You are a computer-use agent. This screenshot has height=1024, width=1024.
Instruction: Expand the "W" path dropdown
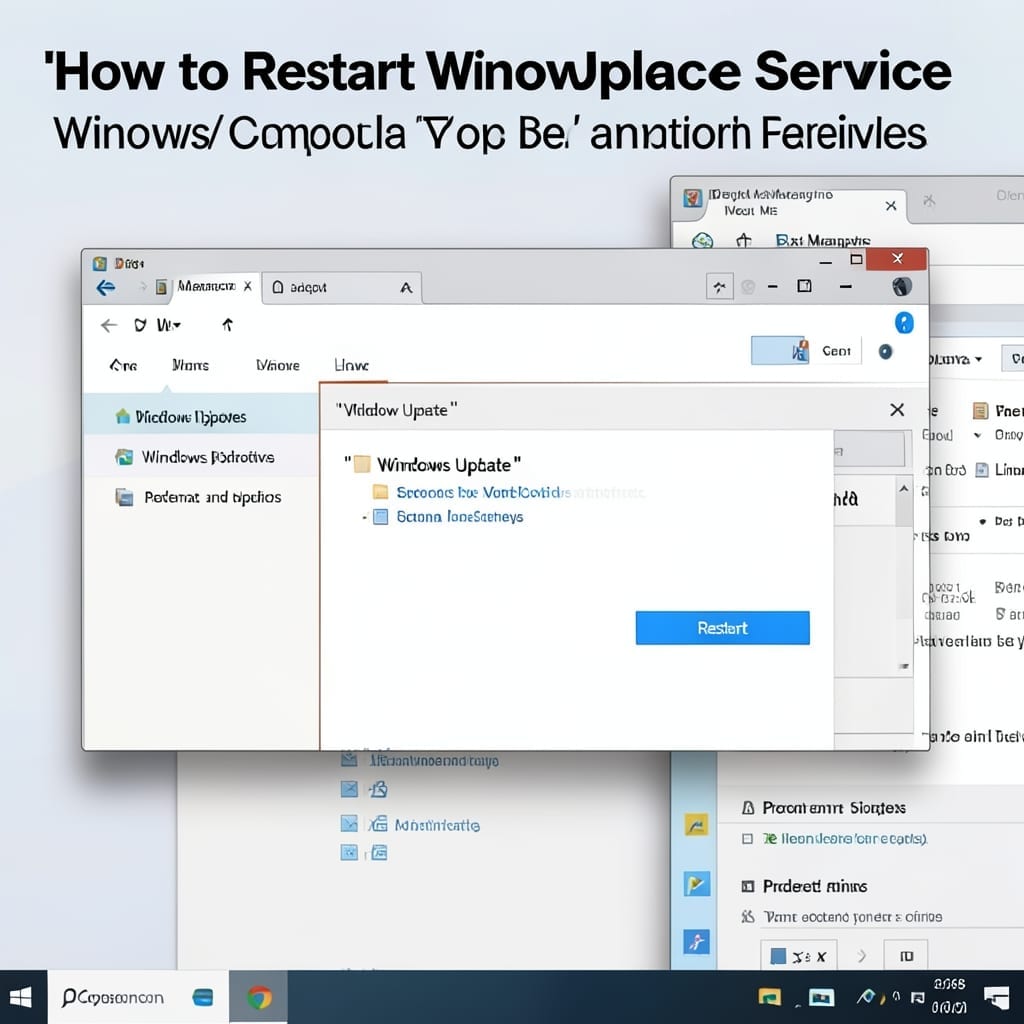(x=168, y=325)
